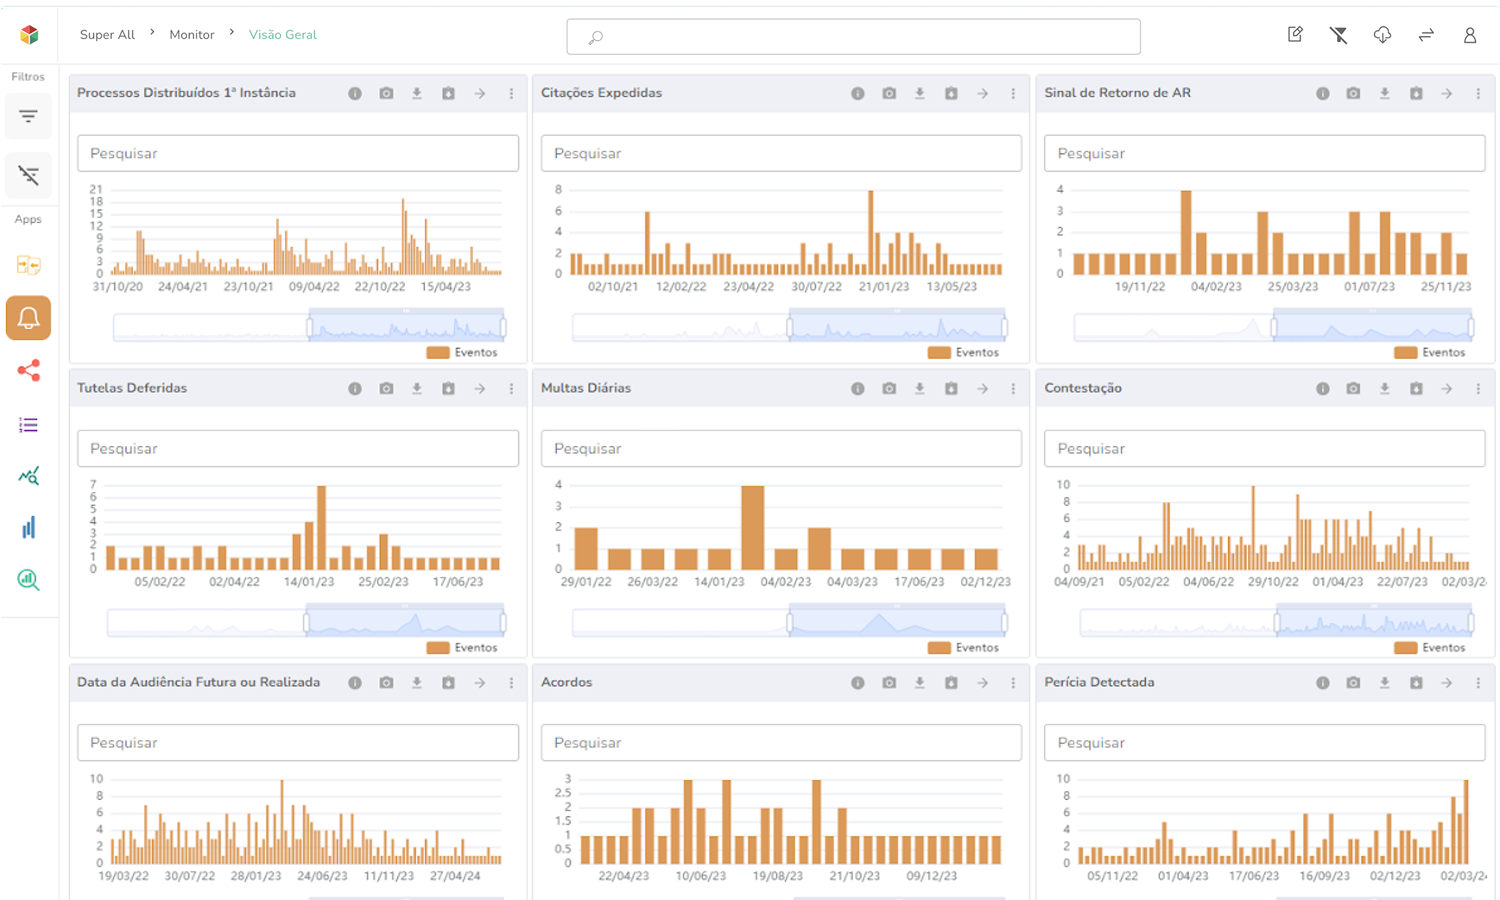Toggle Eventos legend in Tutelas Deferidas
Screen dimensions: 1500x900
pyautogui.click(x=462, y=647)
